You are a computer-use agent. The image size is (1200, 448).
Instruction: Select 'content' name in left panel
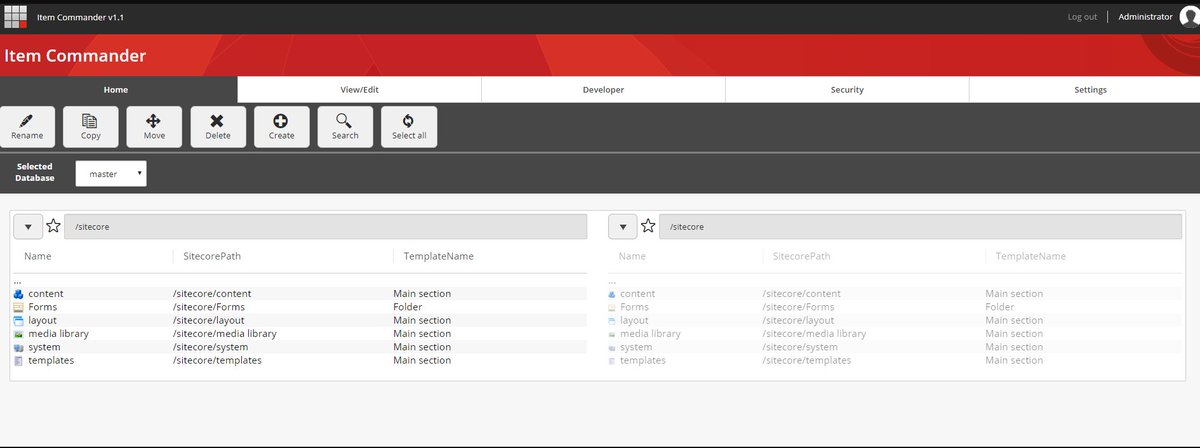[x=46, y=294]
